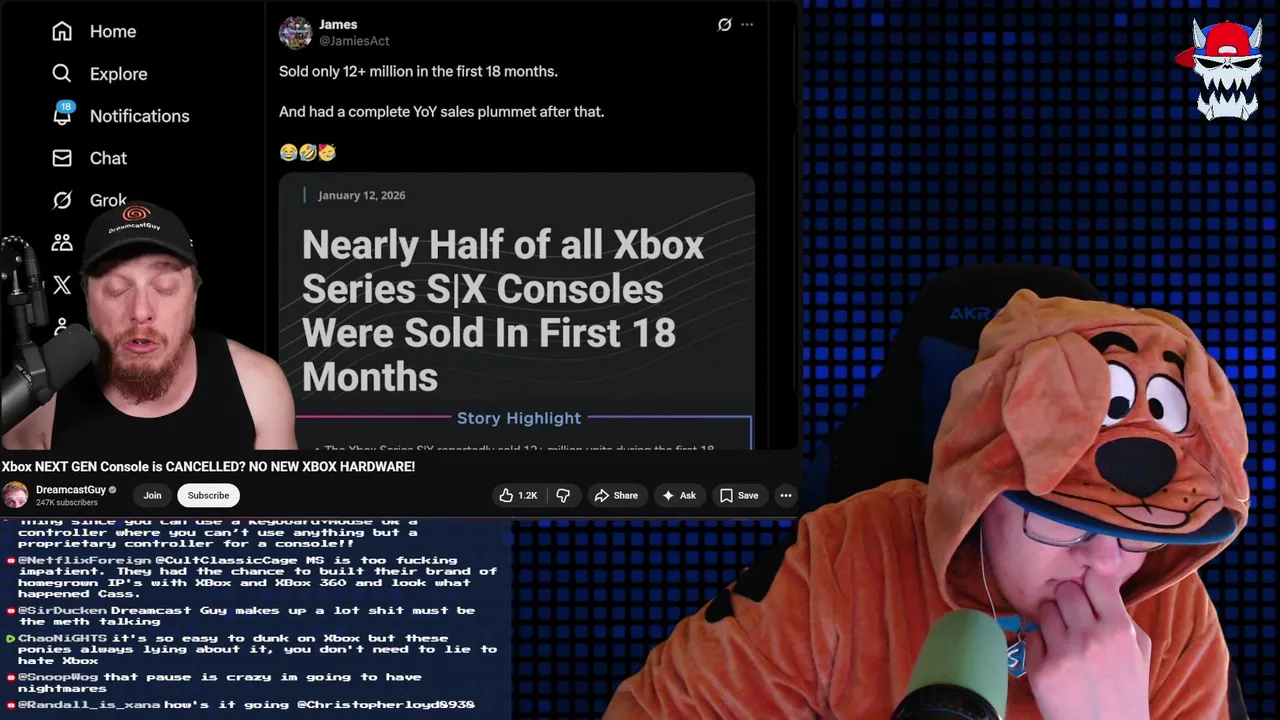Click the Ask button

click(679, 495)
